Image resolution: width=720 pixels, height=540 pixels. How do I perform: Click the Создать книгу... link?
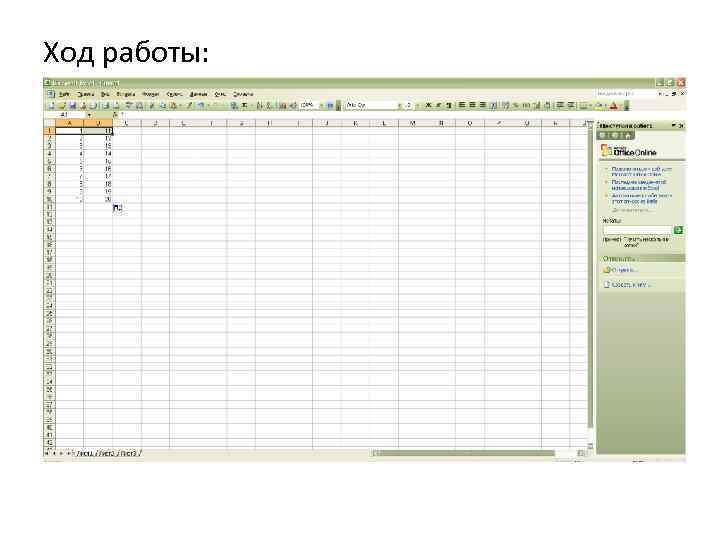coord(631,285)
